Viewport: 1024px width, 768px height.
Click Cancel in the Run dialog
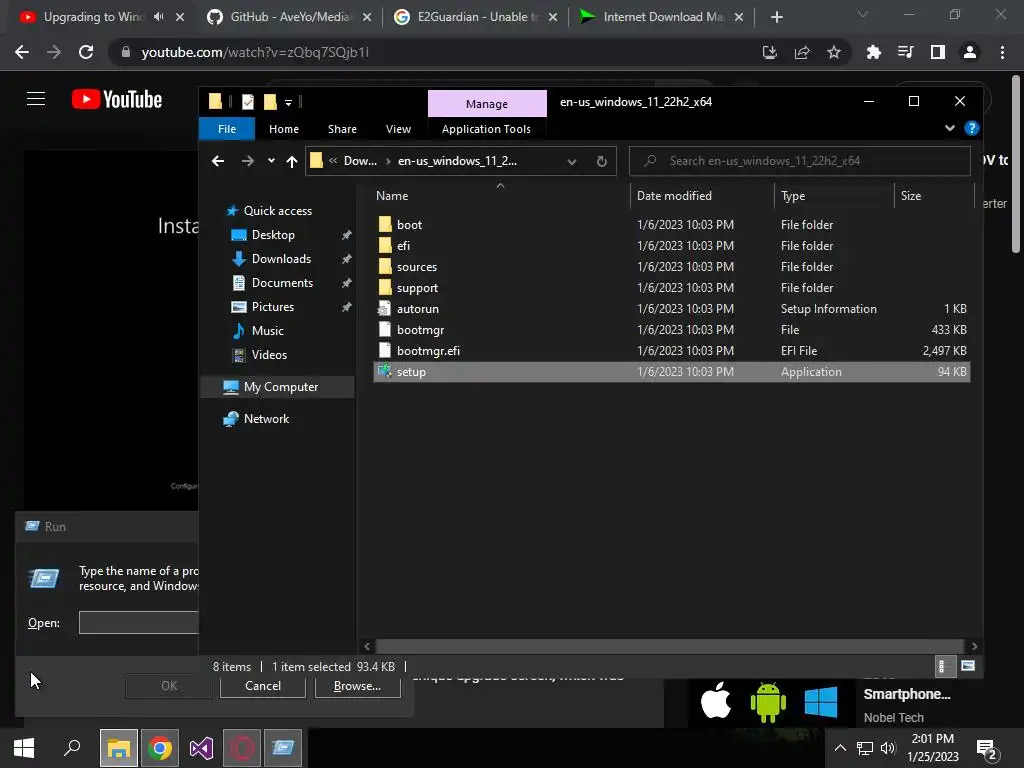pos(263,686)
